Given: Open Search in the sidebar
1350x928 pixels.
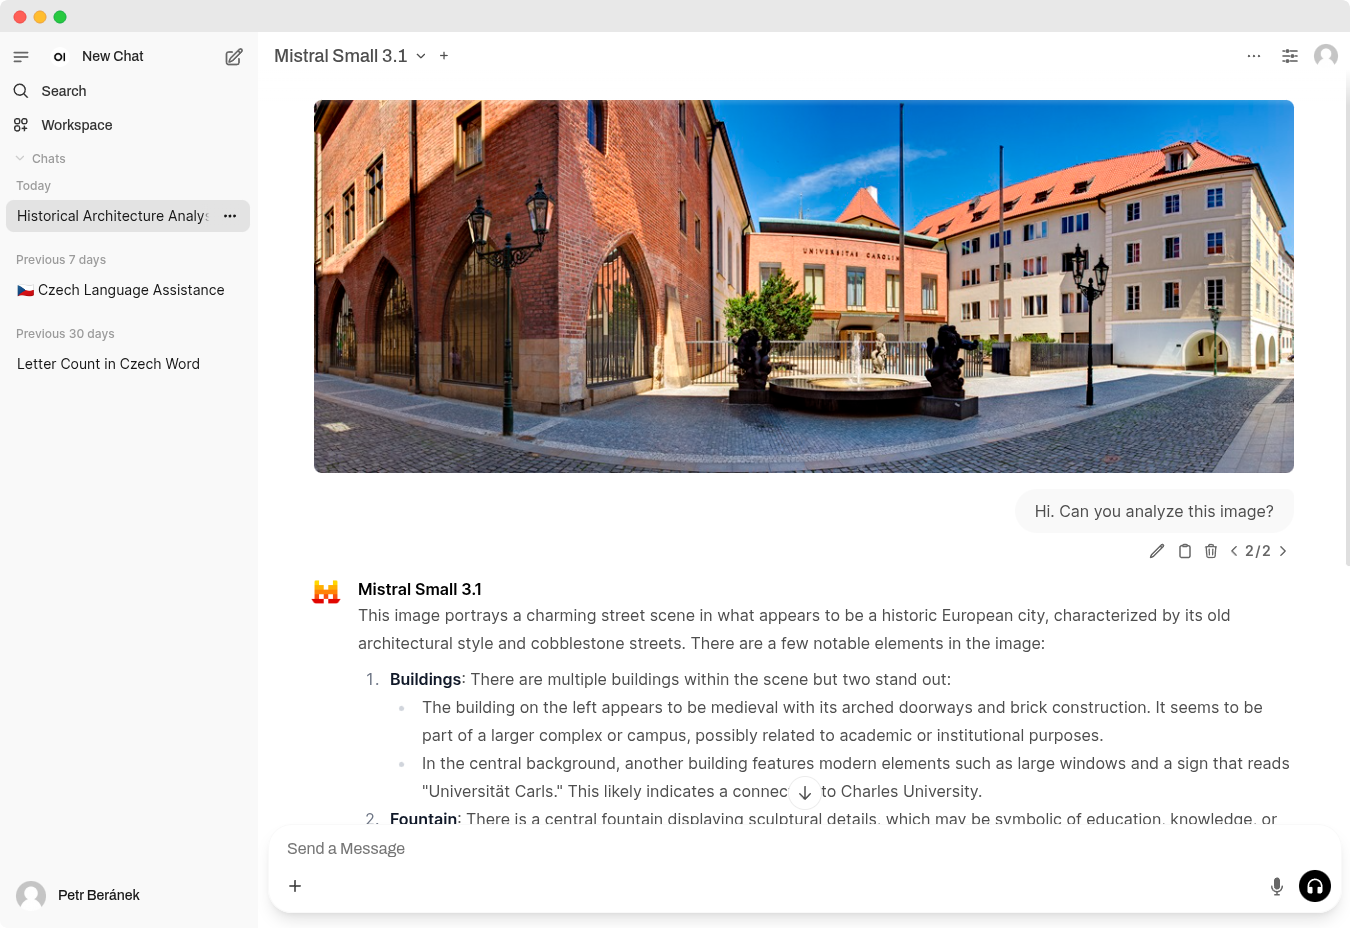Looking at the screenshot, I should 63,91.
